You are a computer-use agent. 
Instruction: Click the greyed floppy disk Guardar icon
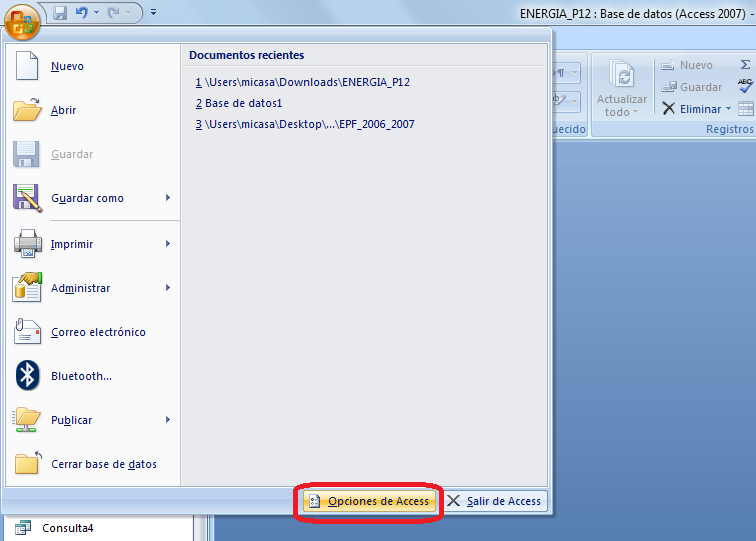coord(26,154)
